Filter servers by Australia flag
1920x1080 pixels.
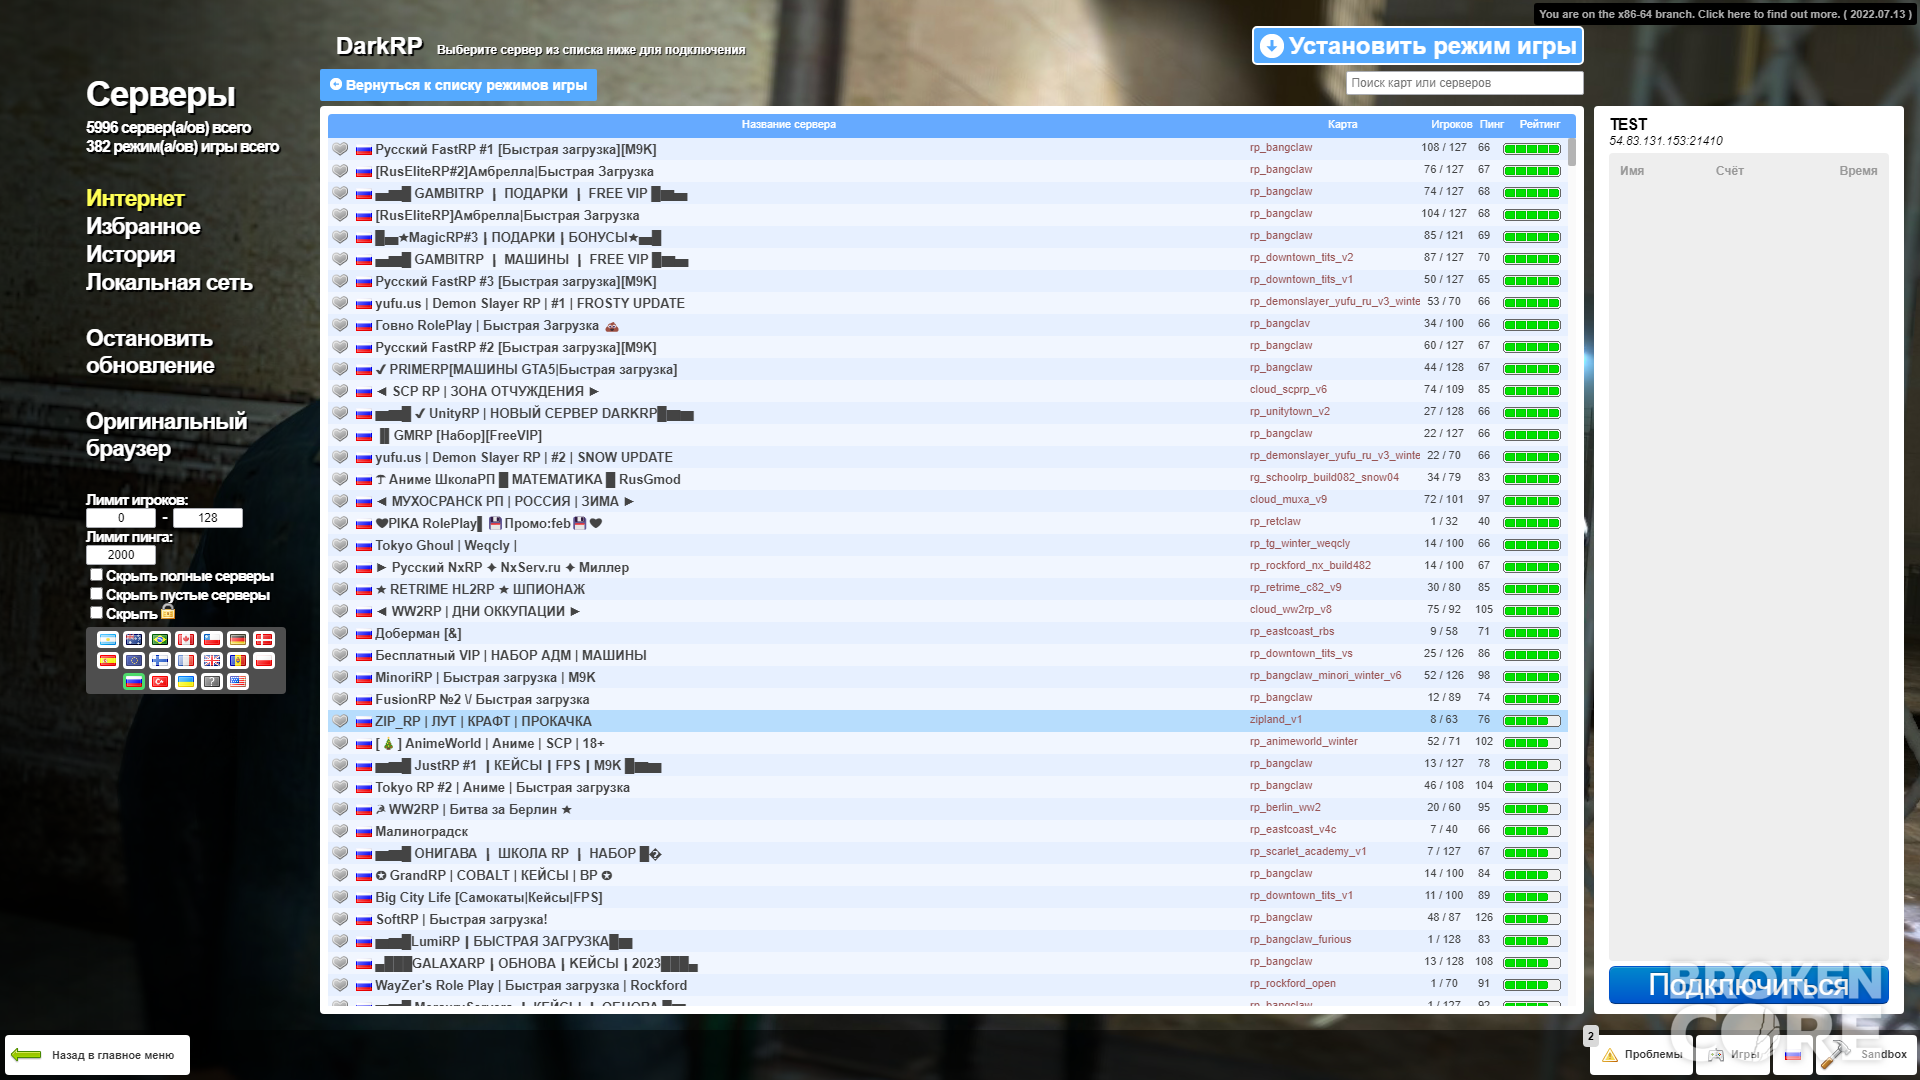(x=134, y=639)
